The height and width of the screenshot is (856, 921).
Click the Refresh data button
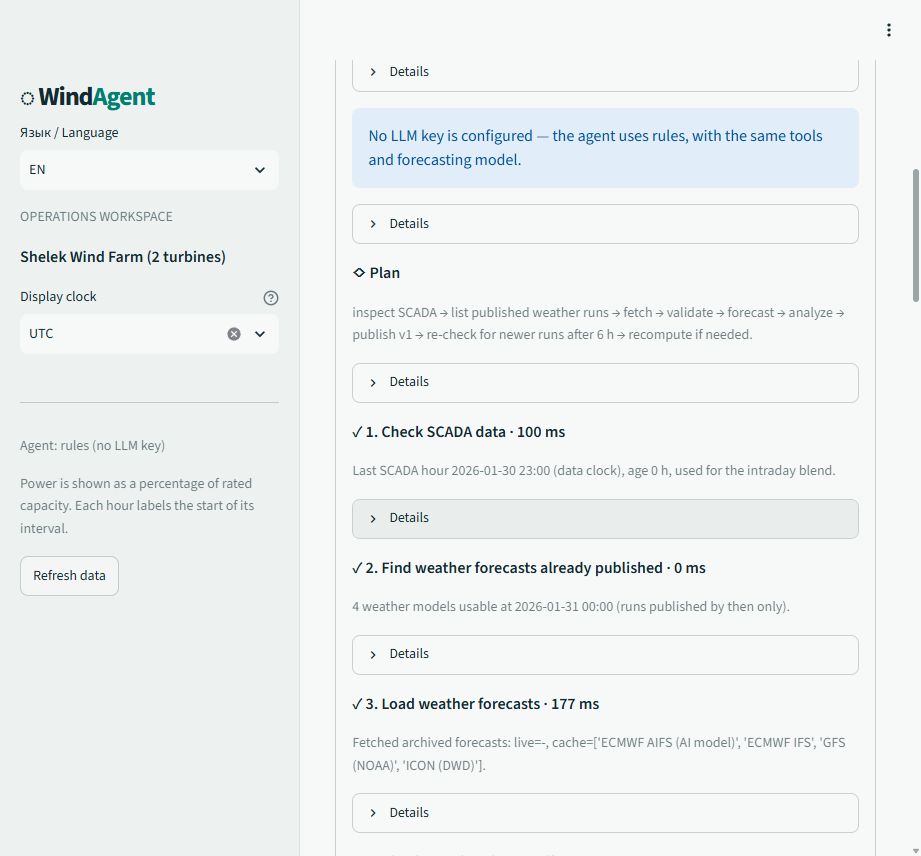coord(69,576)
